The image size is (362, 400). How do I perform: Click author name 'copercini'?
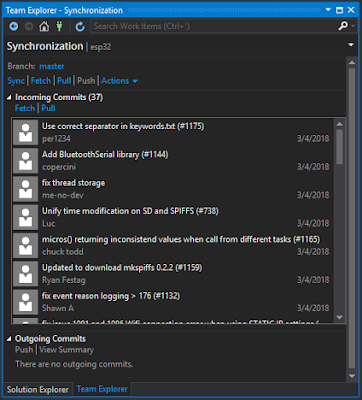tap(59, 167)
